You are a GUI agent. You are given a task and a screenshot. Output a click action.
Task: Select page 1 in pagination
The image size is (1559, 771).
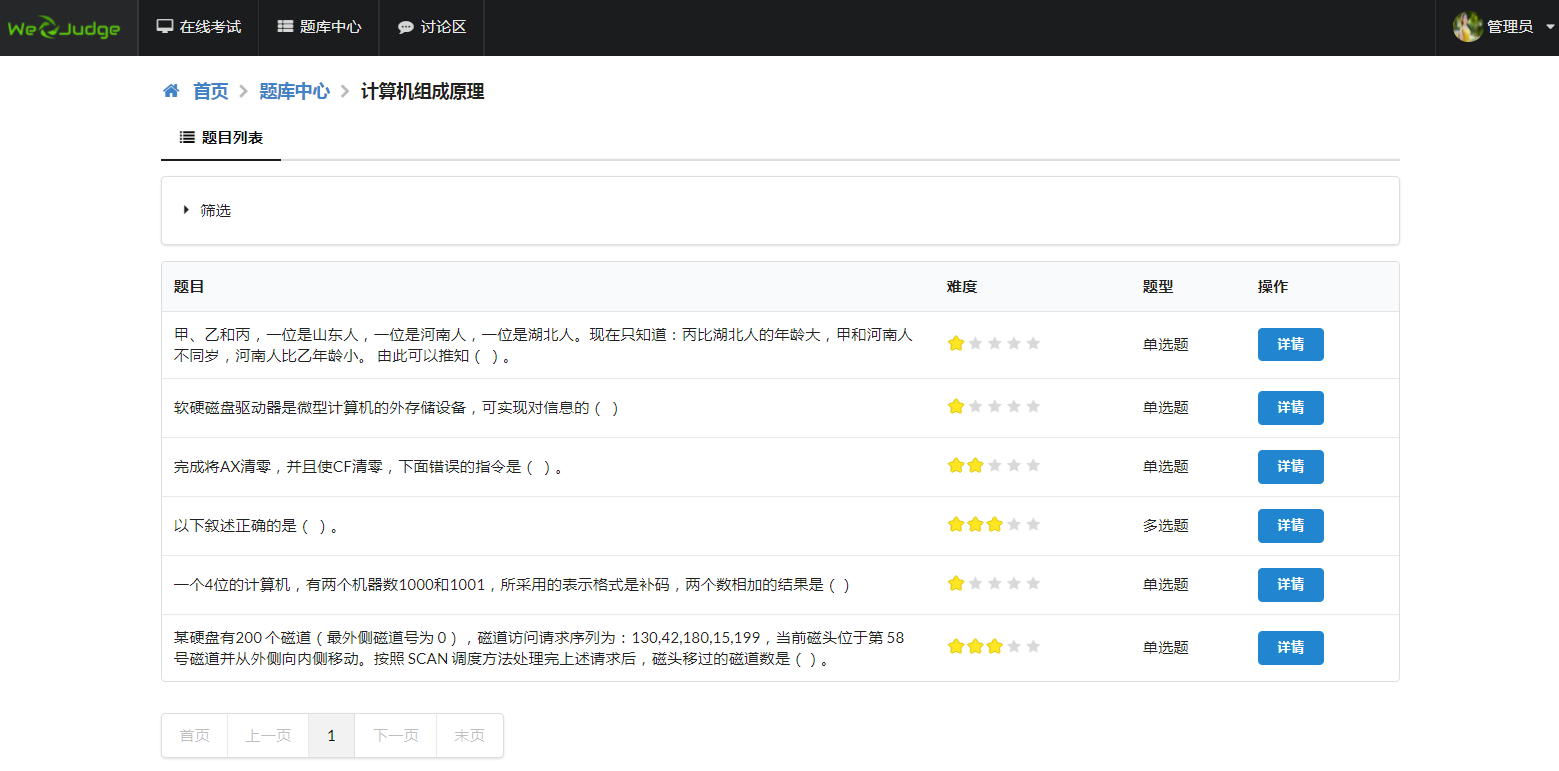(332, 736)
